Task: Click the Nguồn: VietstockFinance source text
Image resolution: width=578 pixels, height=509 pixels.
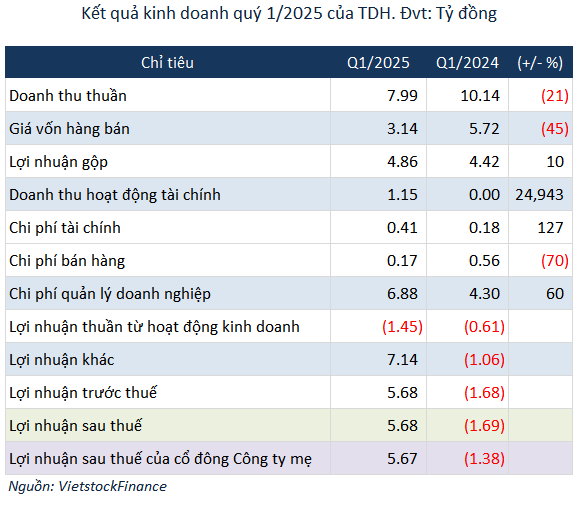Action: [x=87, y=487]
